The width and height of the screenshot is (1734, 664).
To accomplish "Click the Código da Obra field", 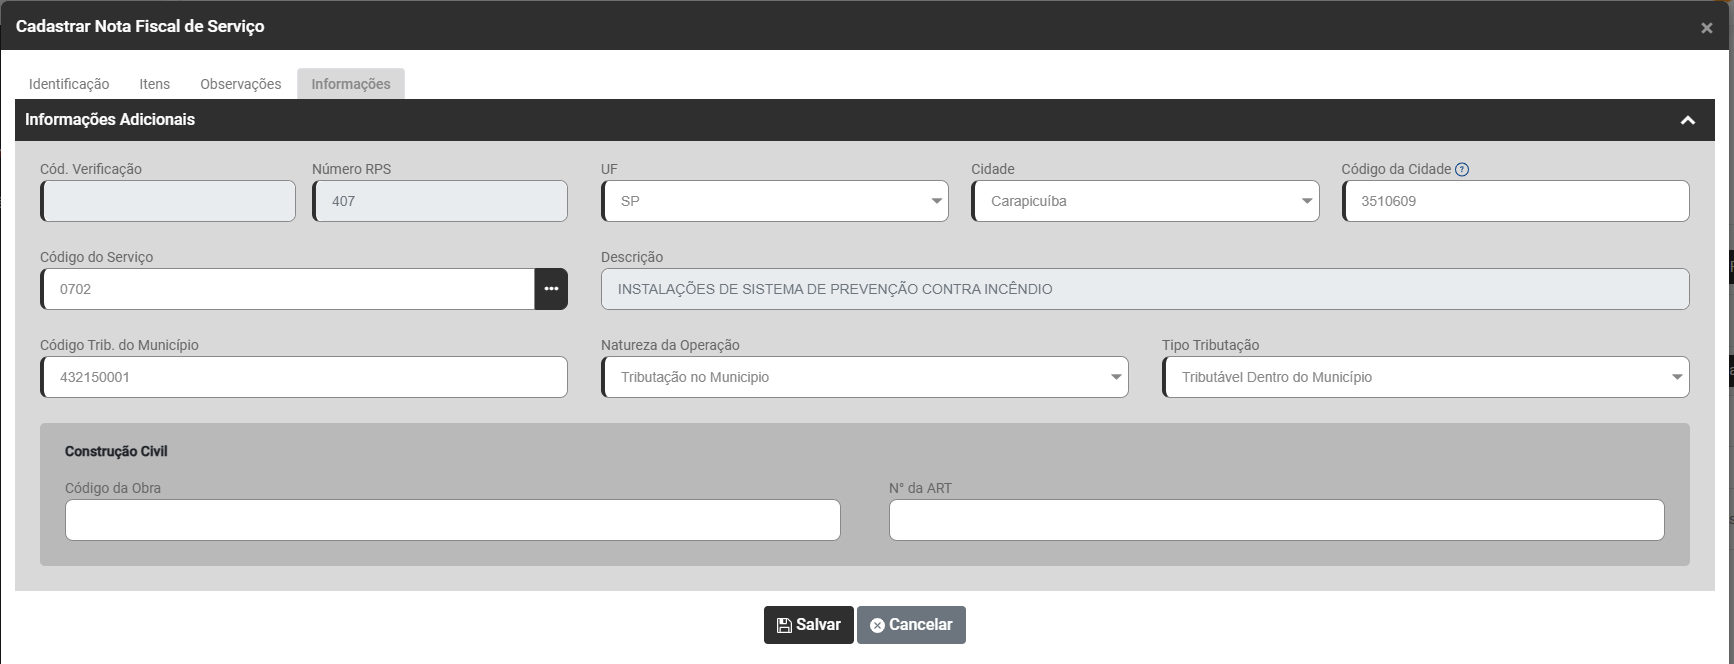I will click(x=452, y=520).
